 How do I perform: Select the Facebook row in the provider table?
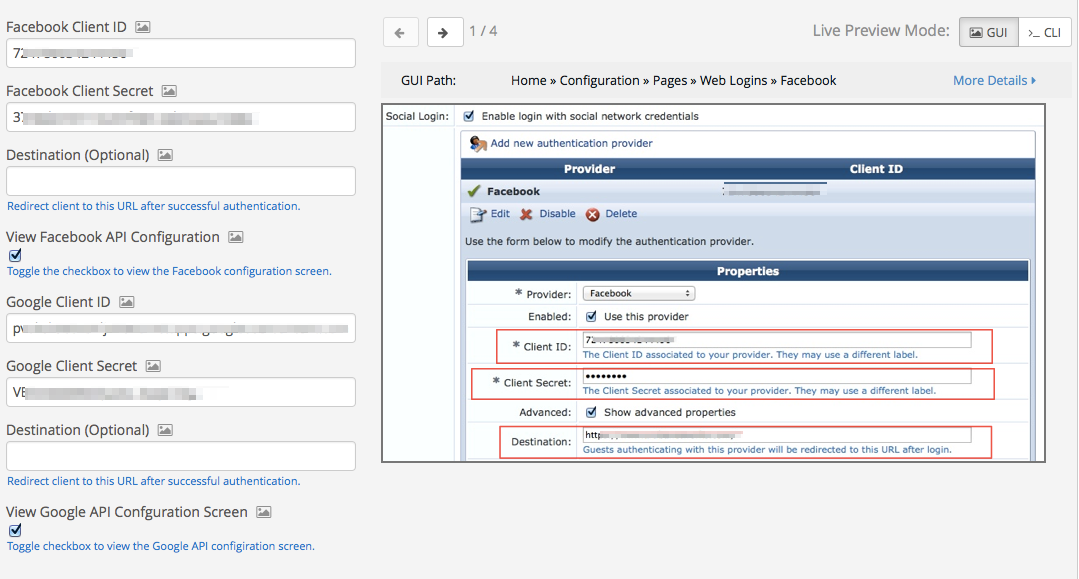(748, 191)
